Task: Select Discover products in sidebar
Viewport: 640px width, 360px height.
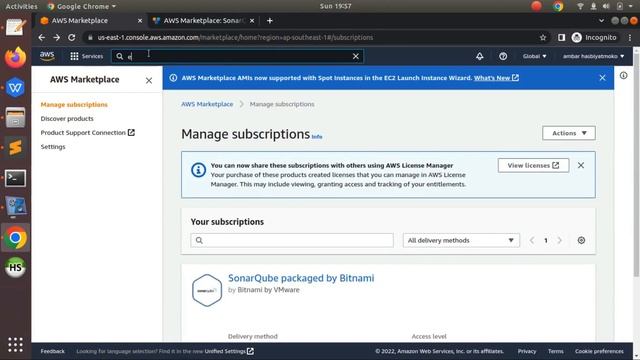Action: (67, 118)
